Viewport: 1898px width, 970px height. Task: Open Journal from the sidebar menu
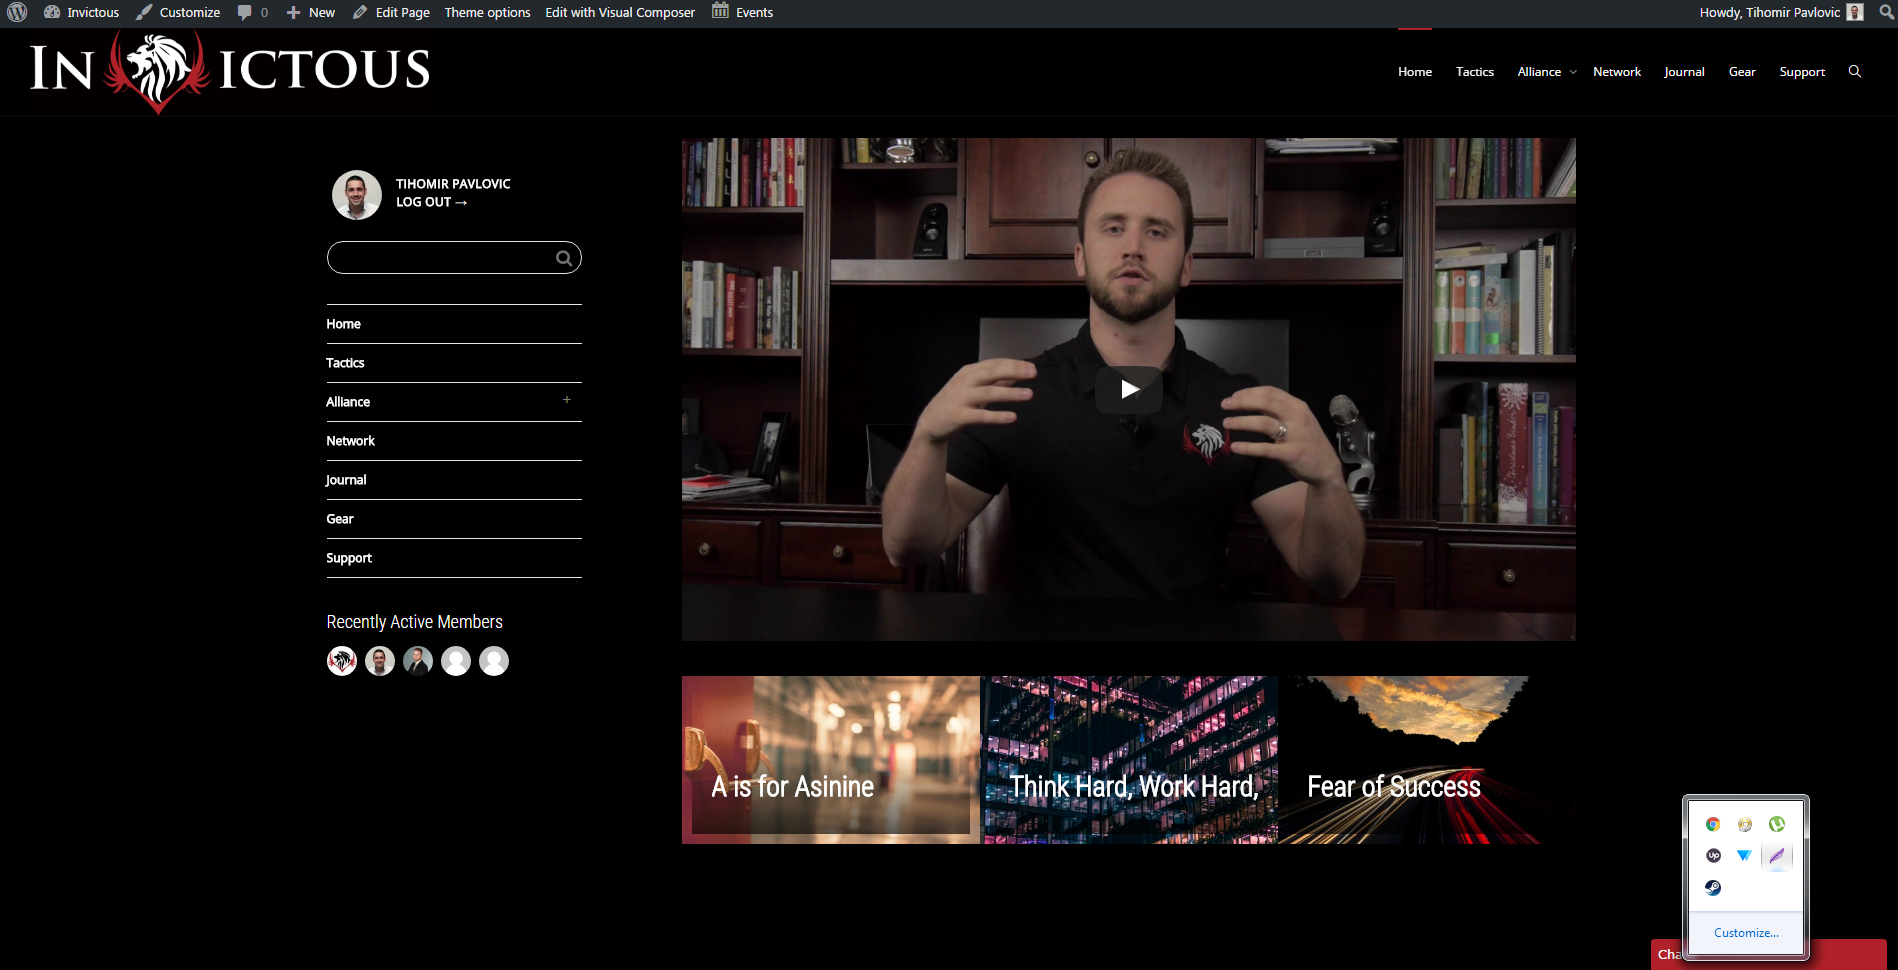click(x=346, y=480)
